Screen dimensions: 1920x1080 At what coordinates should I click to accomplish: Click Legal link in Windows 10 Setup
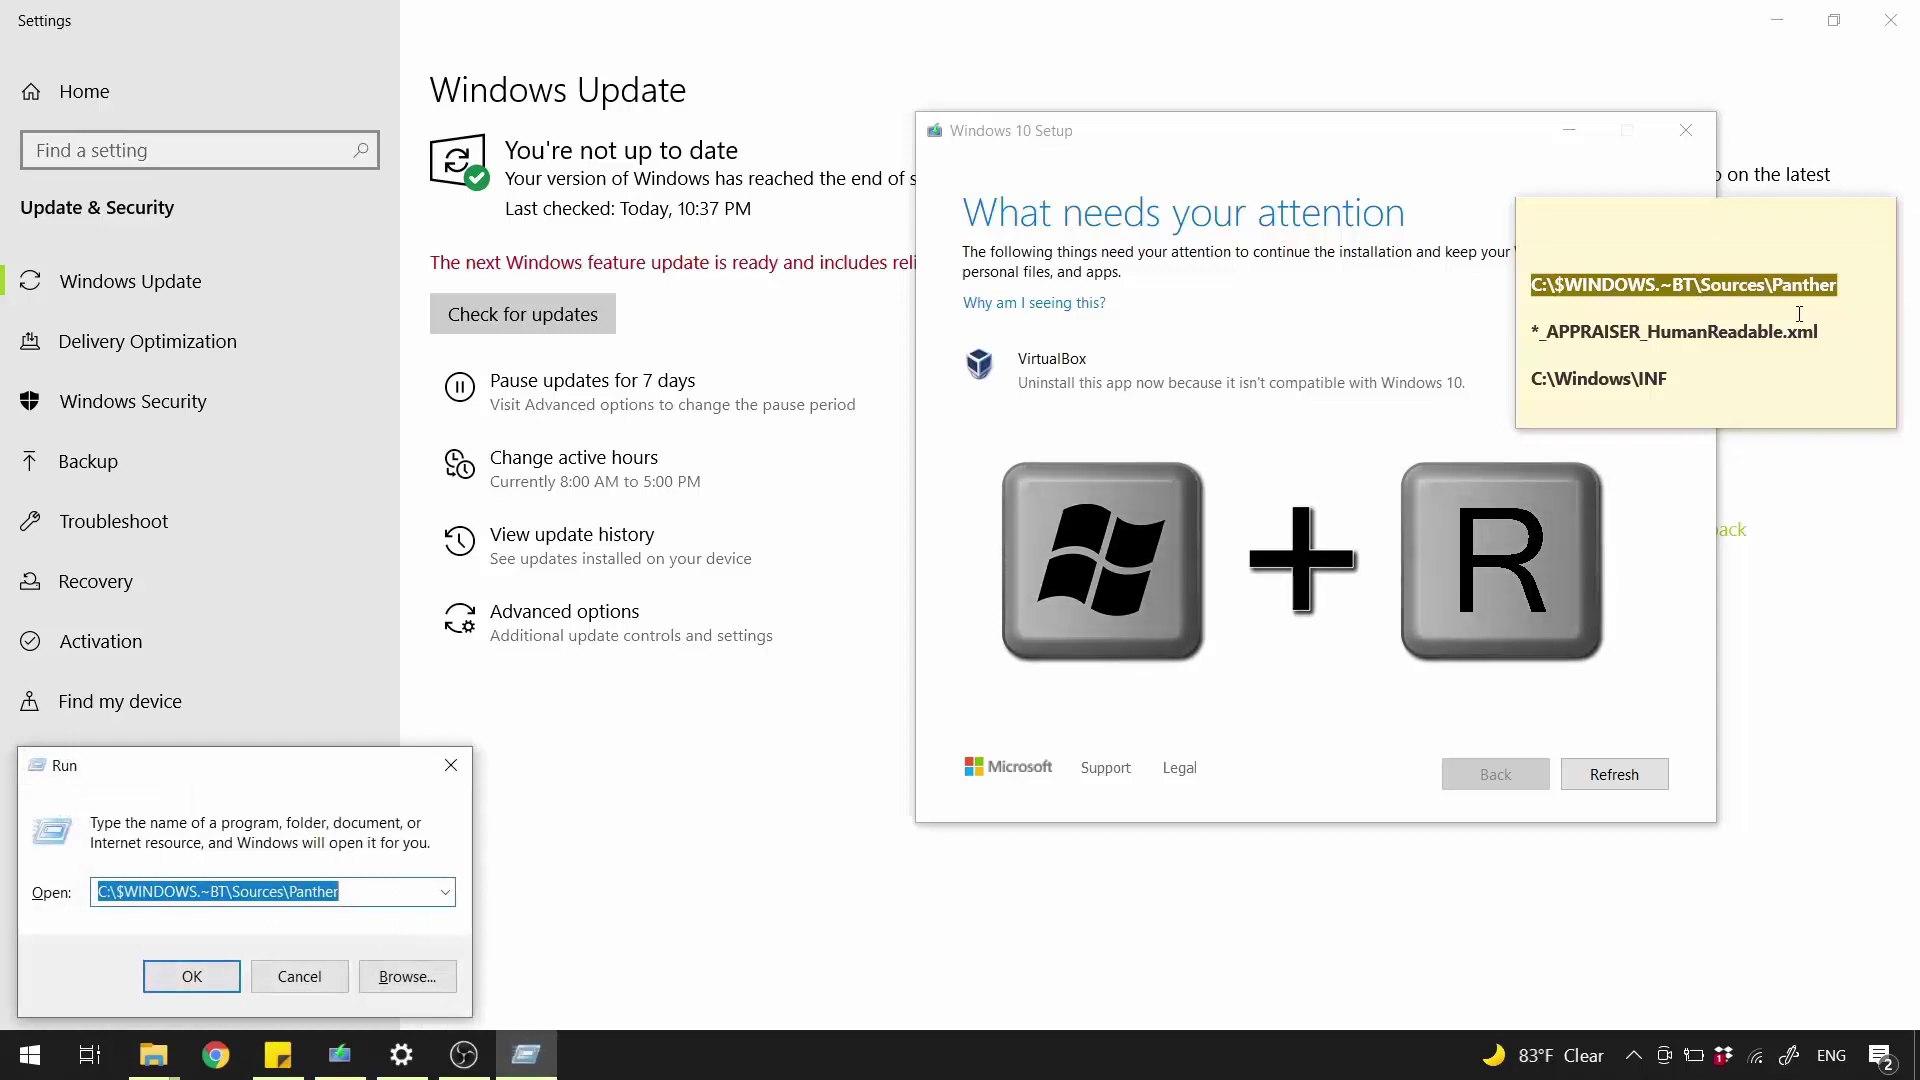[x=1179, y=768]
